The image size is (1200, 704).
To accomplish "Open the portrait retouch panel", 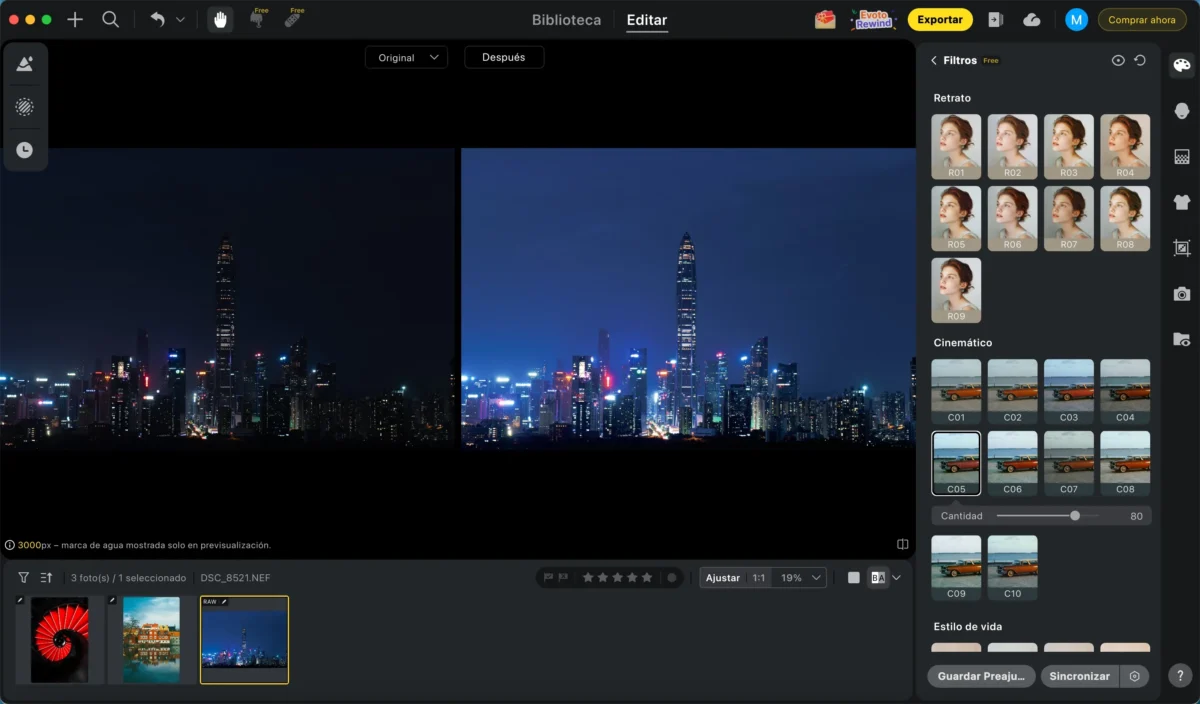I will click(x=1181, y=111).
